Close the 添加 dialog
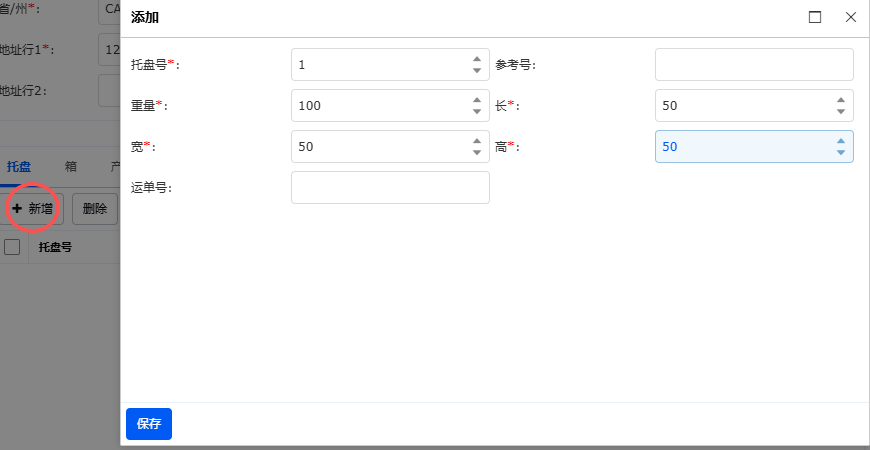Image resolution: width=870 pixels, height=450 pixels. pos(851,17)
